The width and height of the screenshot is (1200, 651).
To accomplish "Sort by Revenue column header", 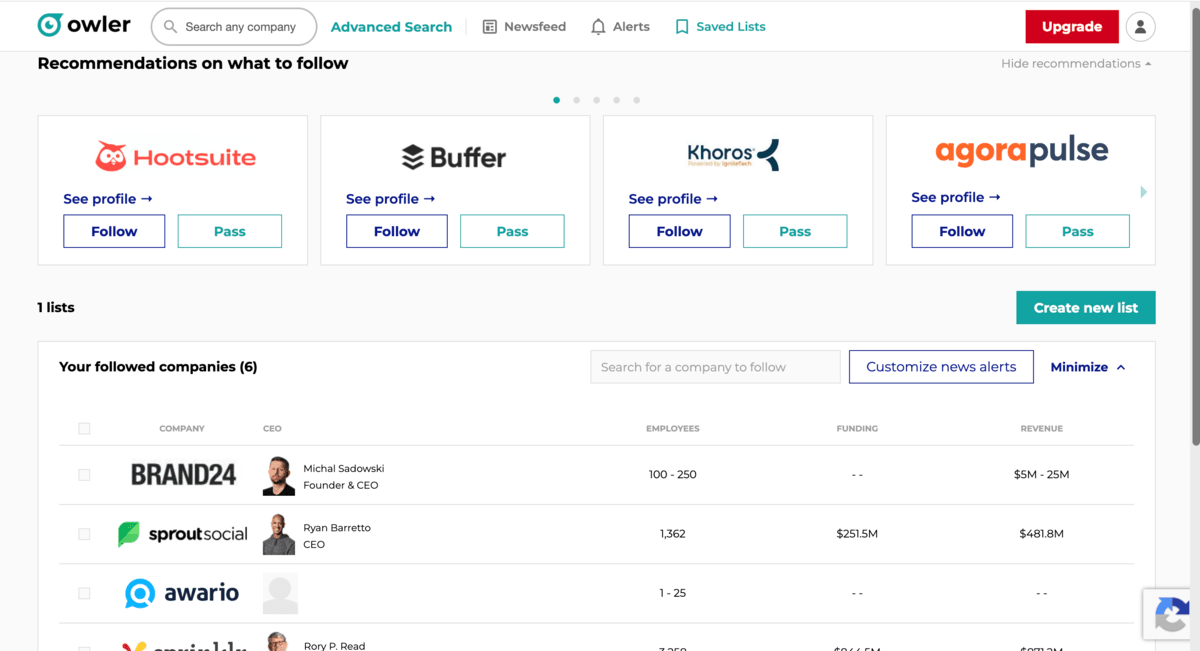I will [1041, 428].
